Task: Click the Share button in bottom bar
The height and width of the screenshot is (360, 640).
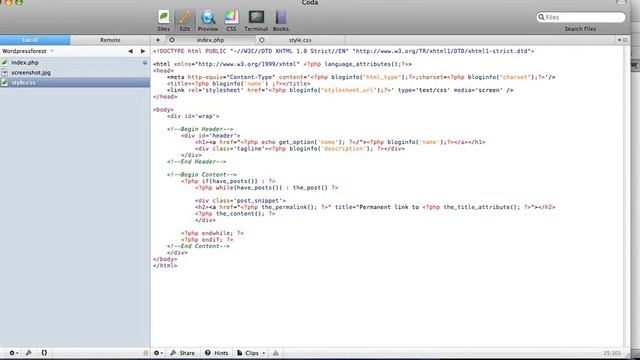Action: (182, 353)
